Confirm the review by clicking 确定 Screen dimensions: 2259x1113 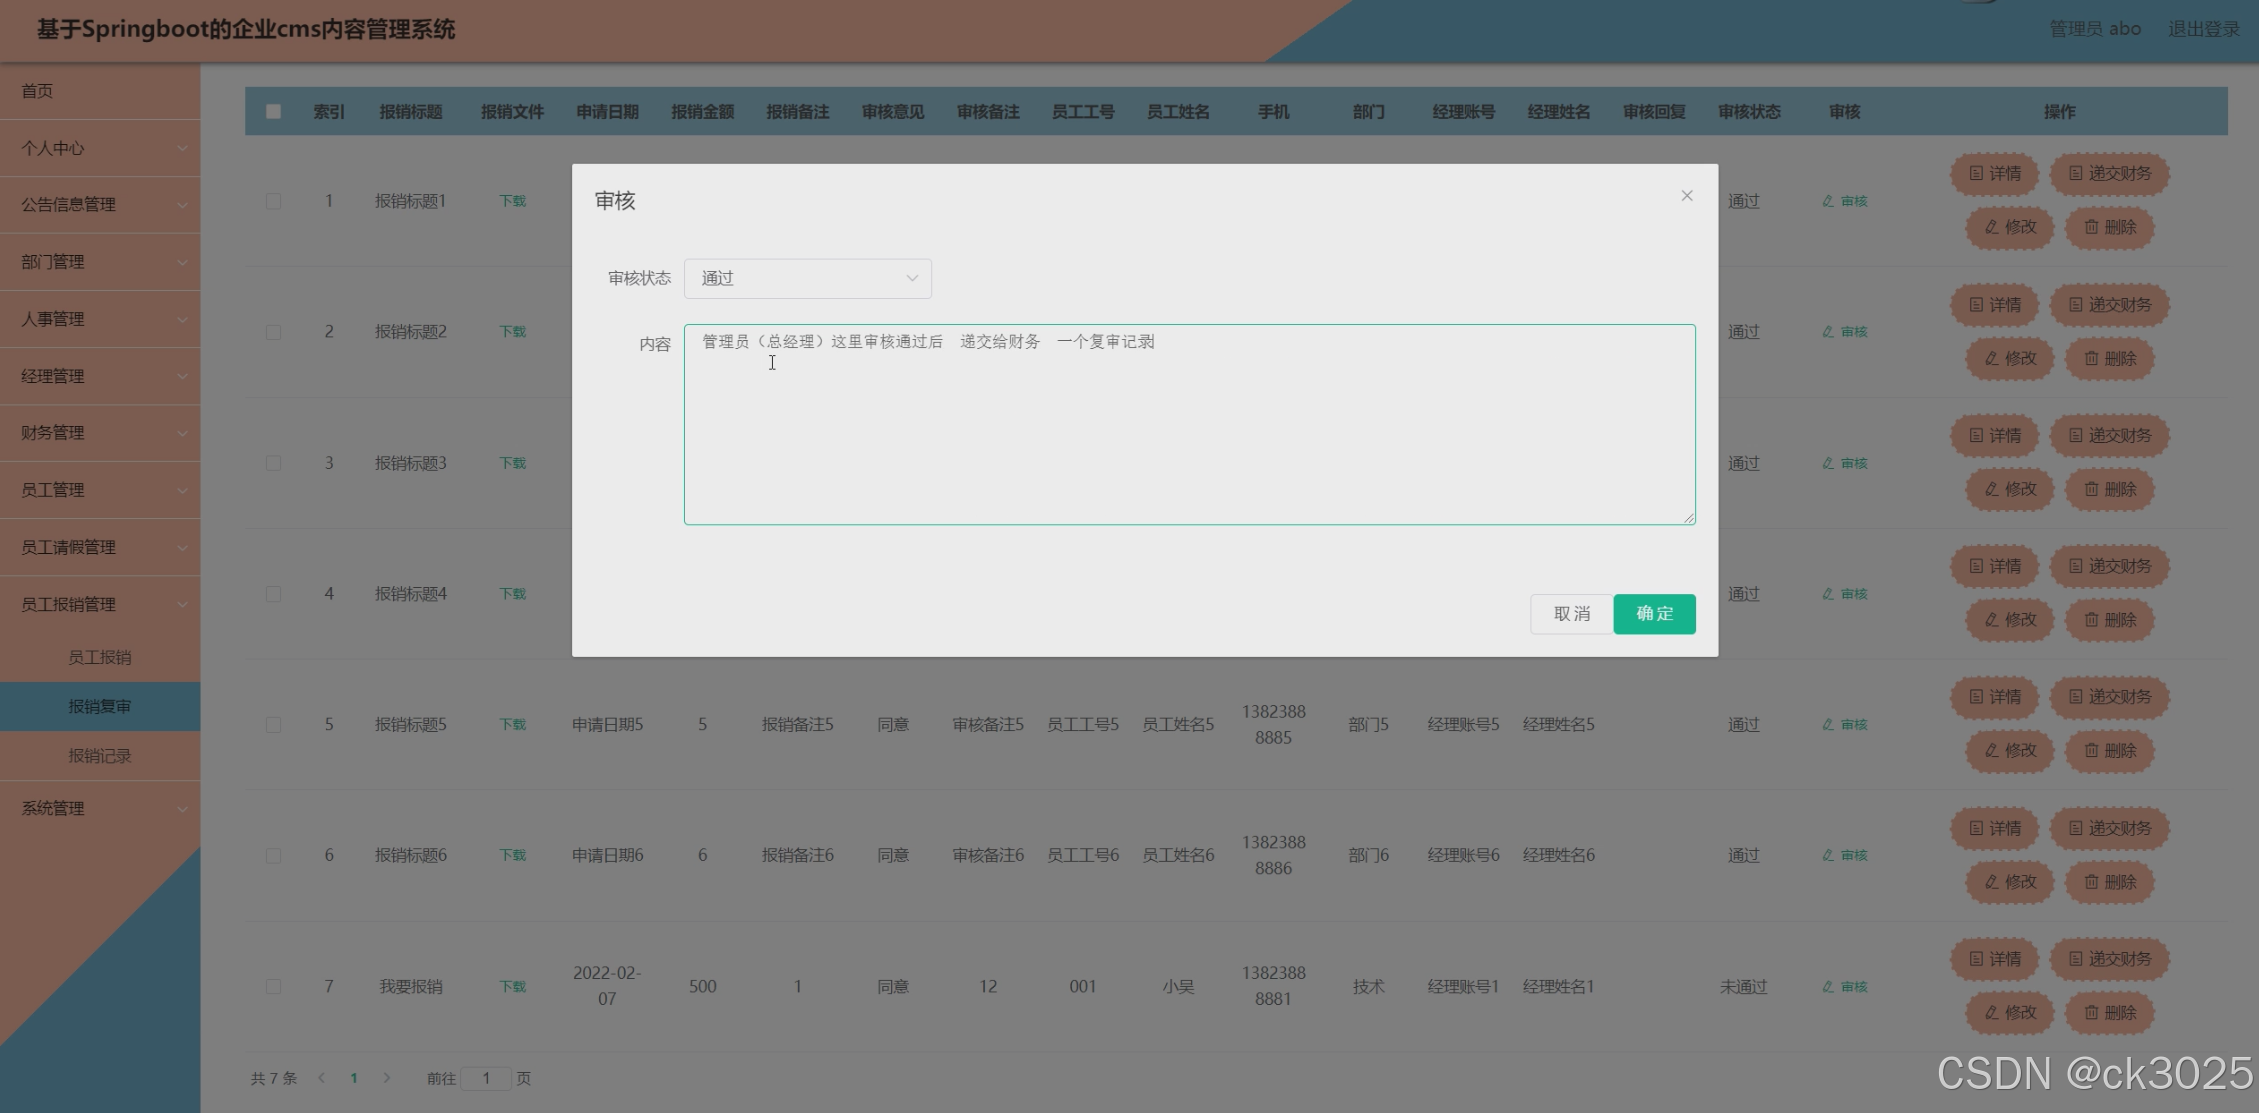pos(1653,613)
